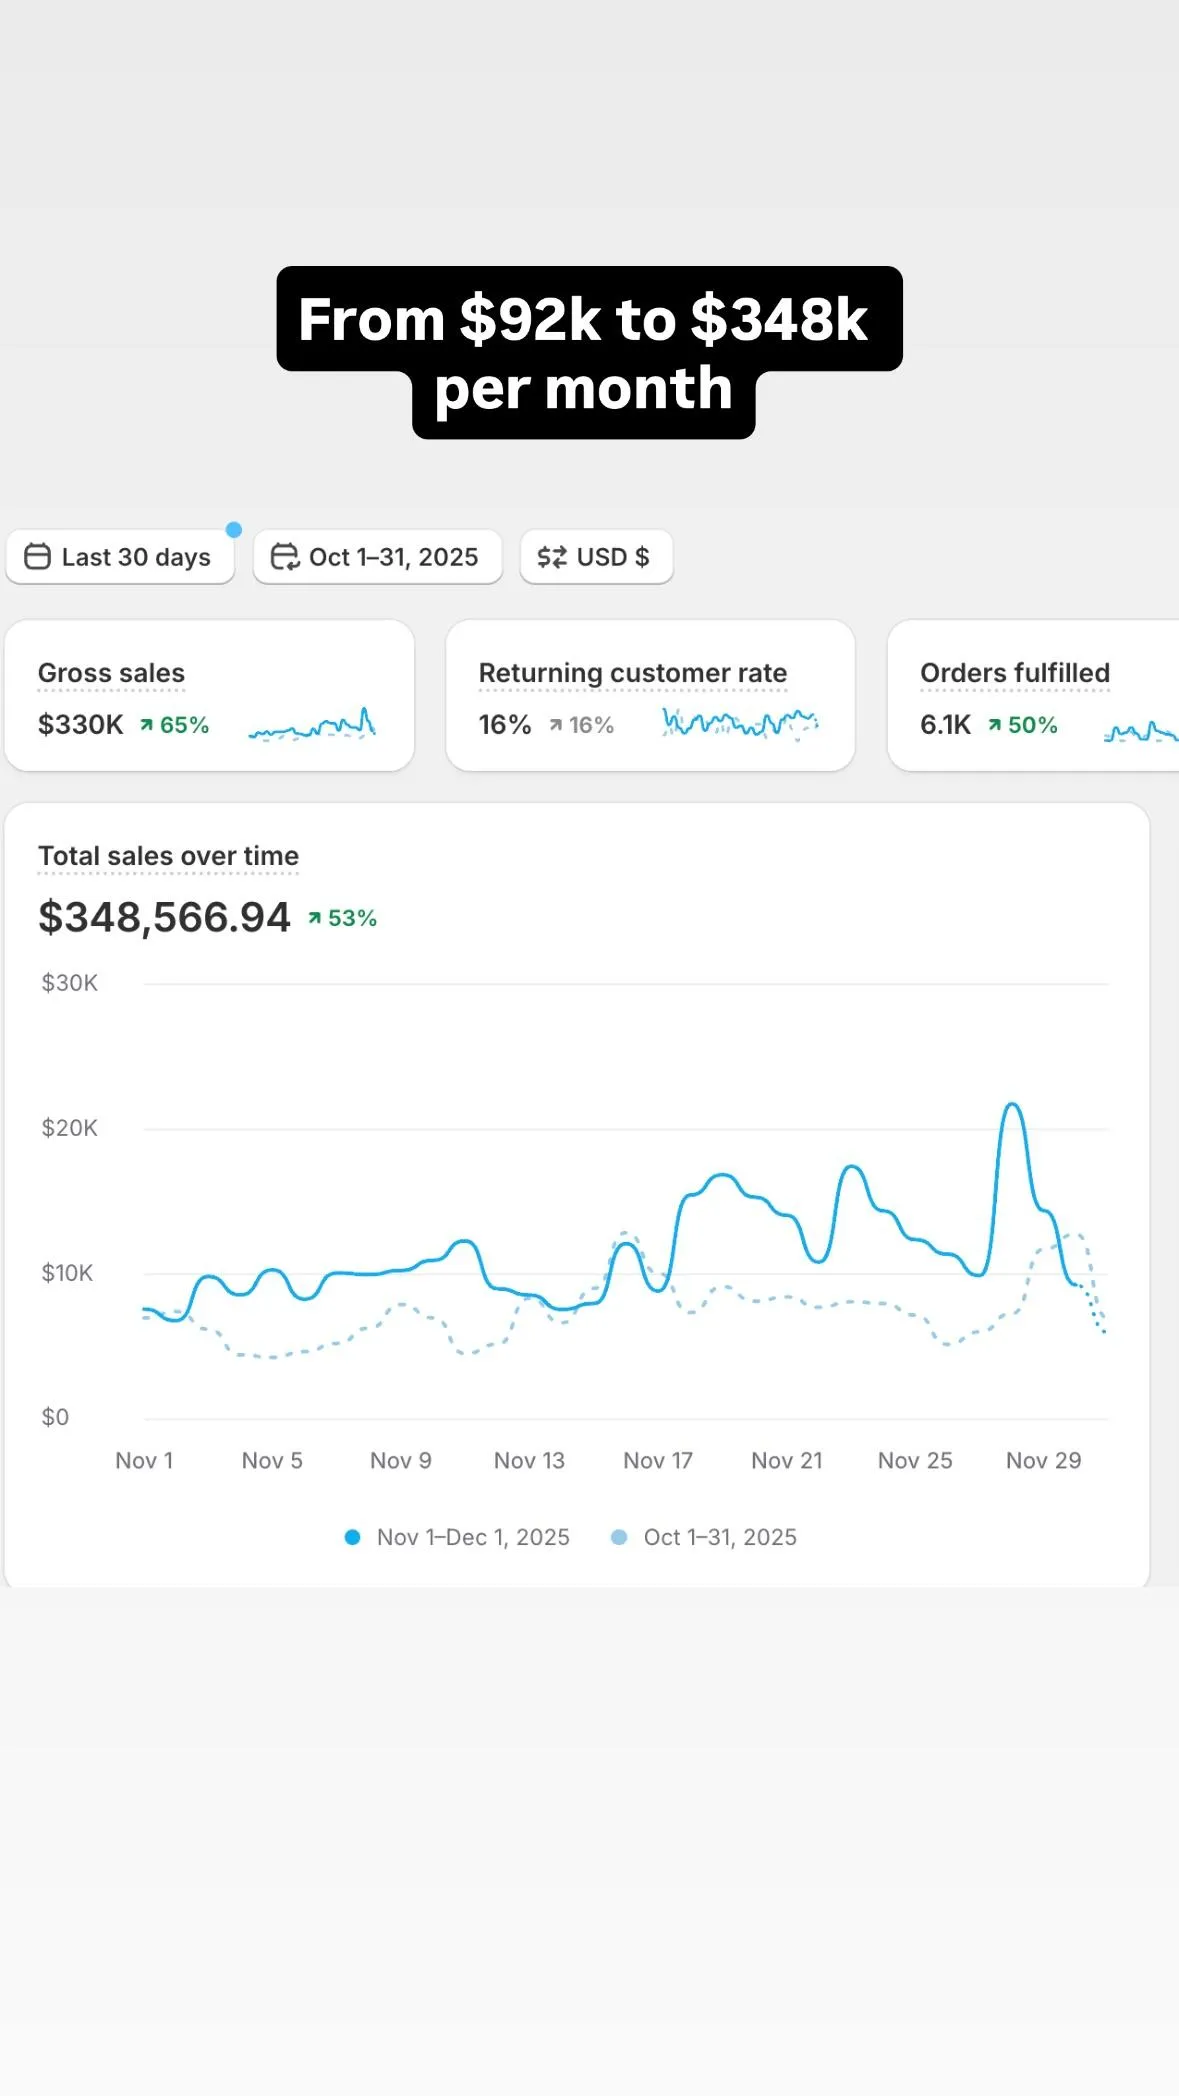Image resolution: width=1179 pixels, height=2096 pixels.
Task: Click the gray arrow next to 16%
Action: (x=555, y=725)
